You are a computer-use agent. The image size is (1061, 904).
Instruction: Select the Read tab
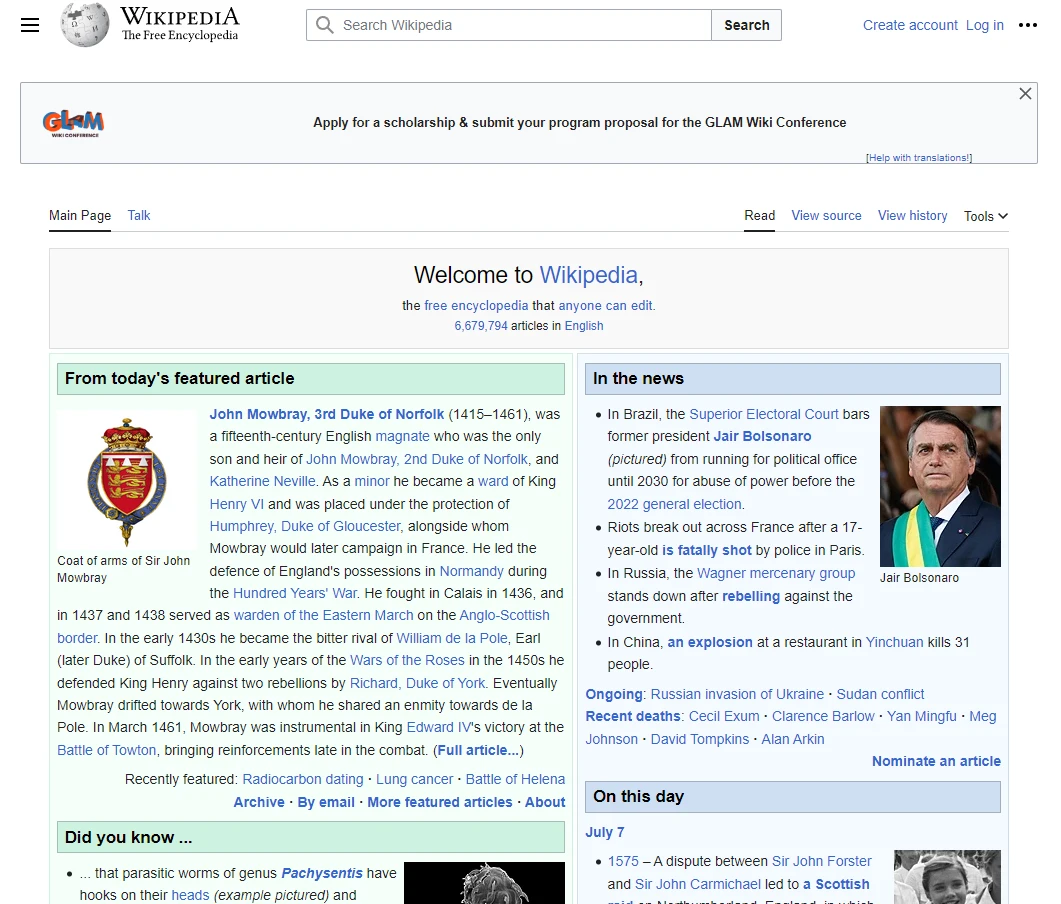pyautogui.click(x=759, y=215)
